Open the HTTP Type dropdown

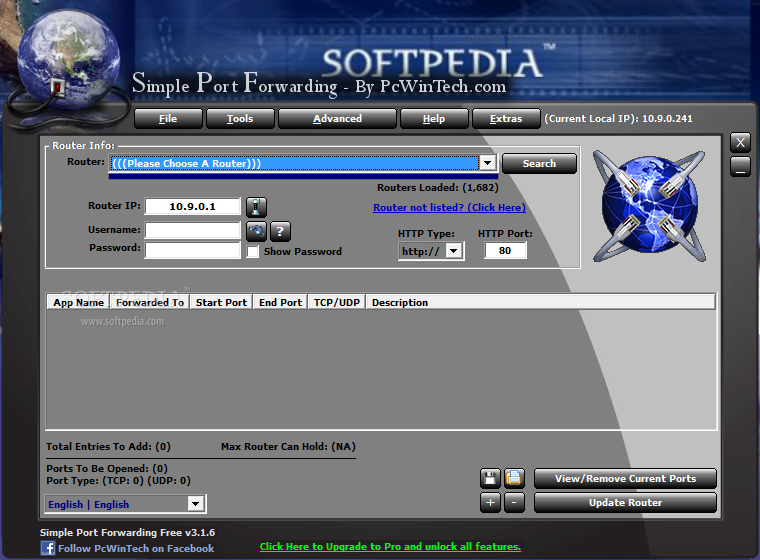[x=453, y=251]
